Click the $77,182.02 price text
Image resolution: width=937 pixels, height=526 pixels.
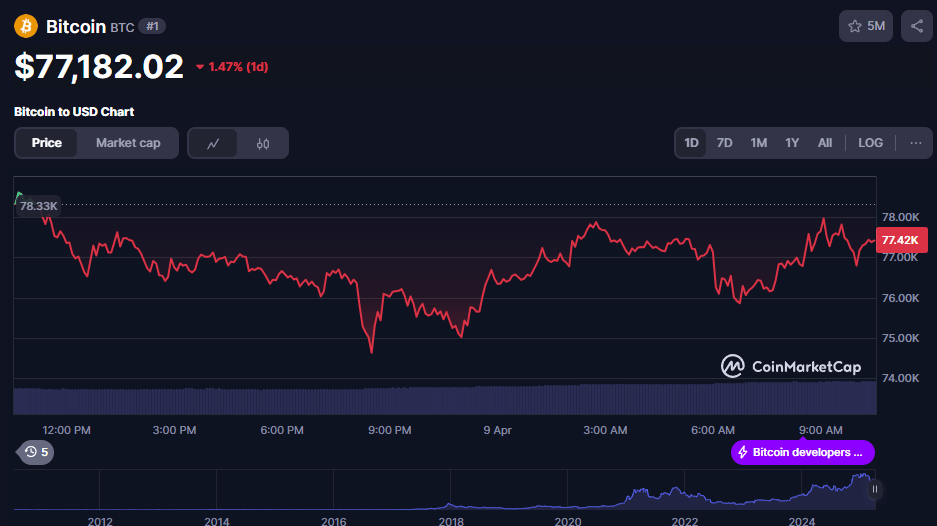99,66
